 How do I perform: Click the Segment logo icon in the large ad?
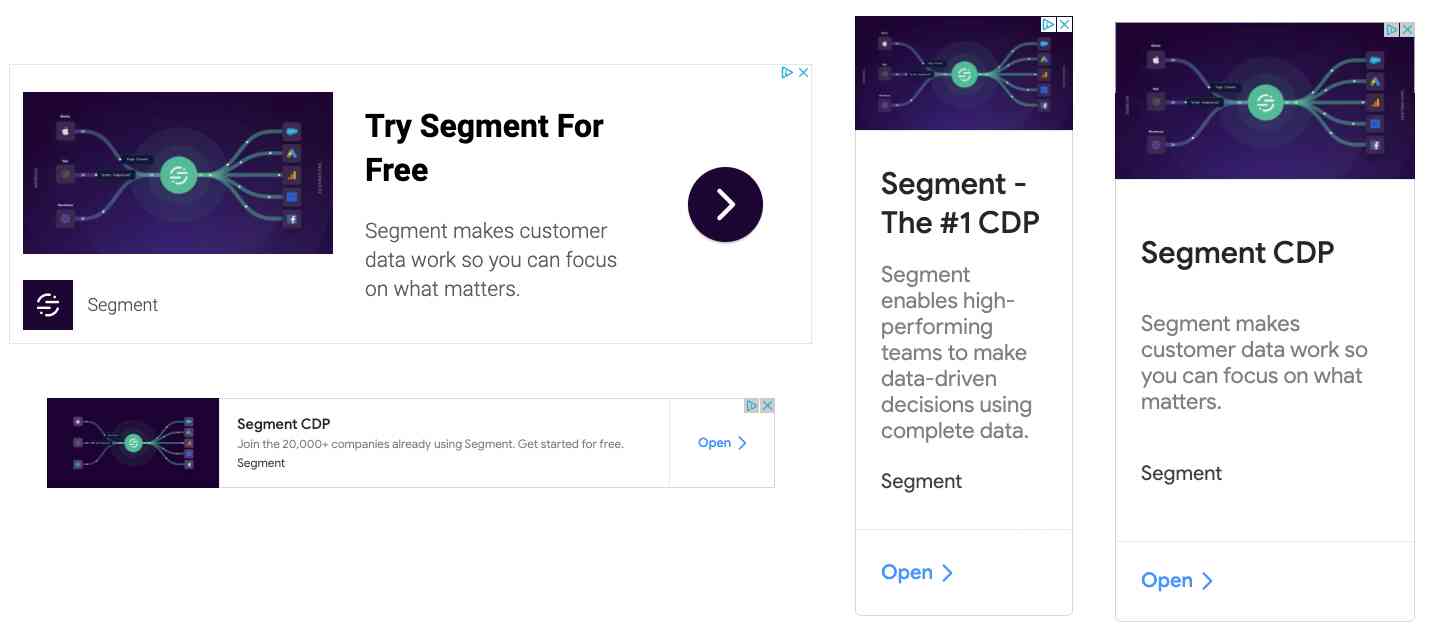(x=47, y=304)
